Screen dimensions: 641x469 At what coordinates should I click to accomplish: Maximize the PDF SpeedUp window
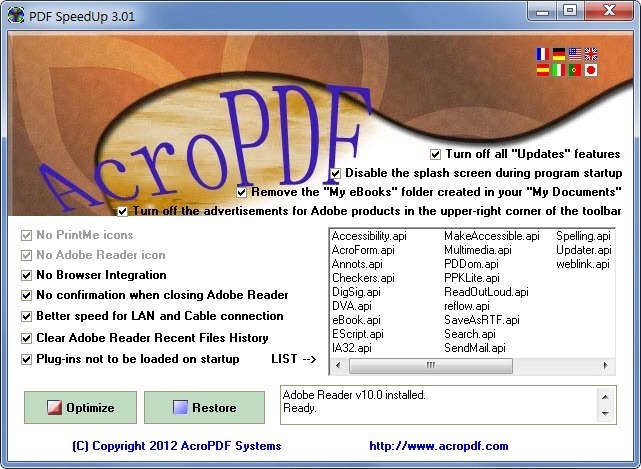[x=570, y=11]
